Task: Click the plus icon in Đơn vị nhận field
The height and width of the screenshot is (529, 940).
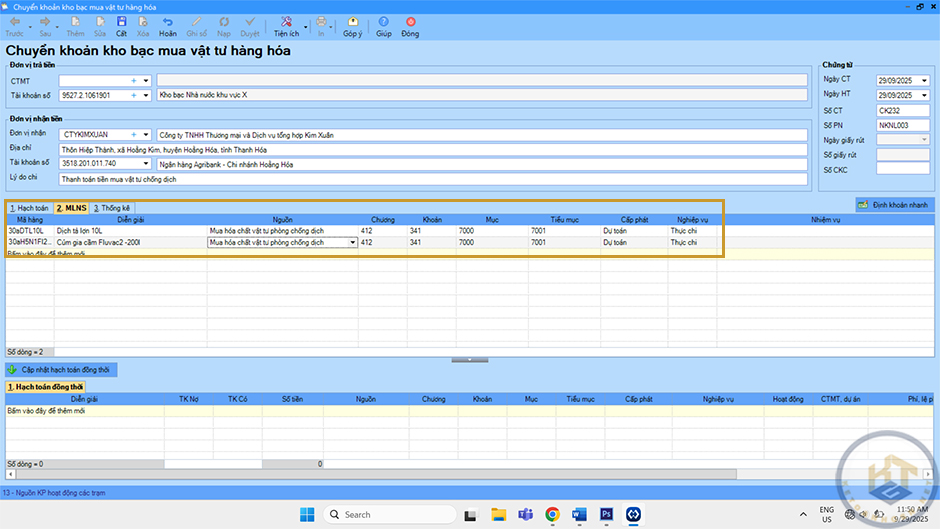Action: pyautogui.click(x=133, y=134)
